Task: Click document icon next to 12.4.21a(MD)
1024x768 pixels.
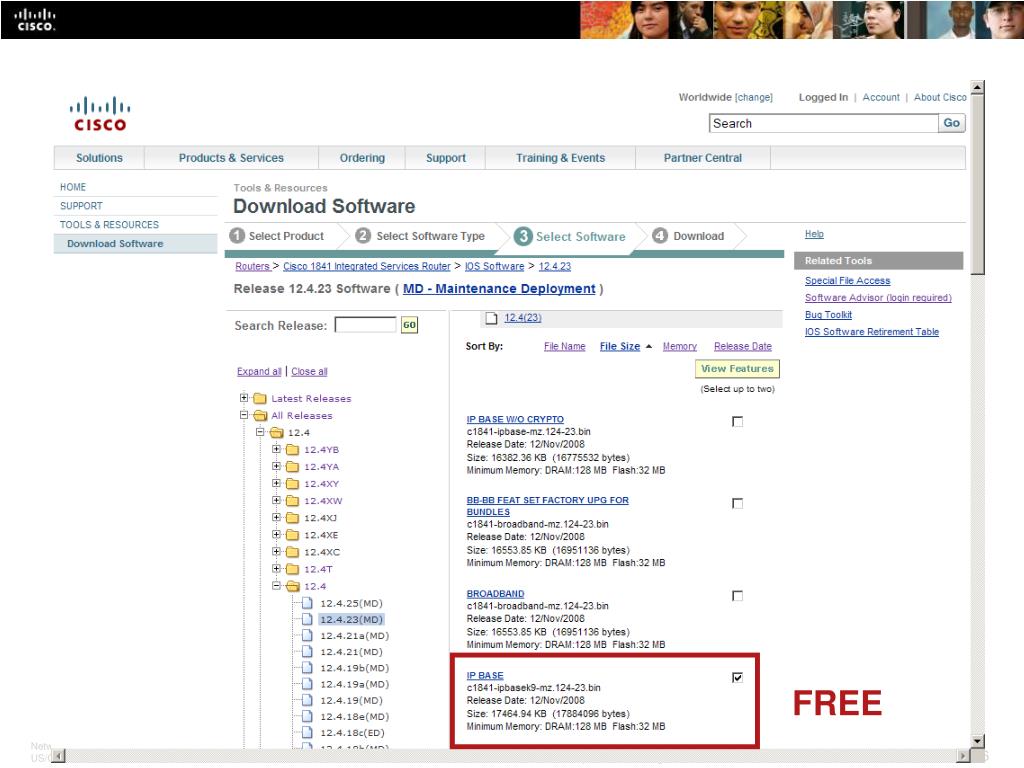Action: tap(307, 635)
